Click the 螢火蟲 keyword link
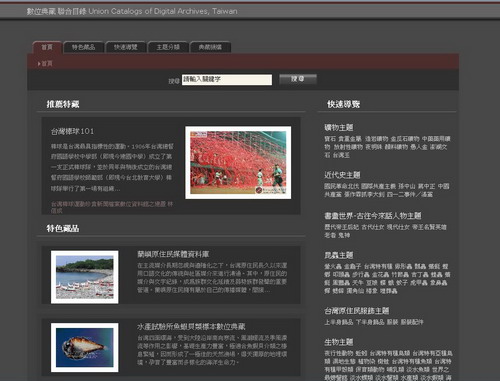 [x=333, y=266]
